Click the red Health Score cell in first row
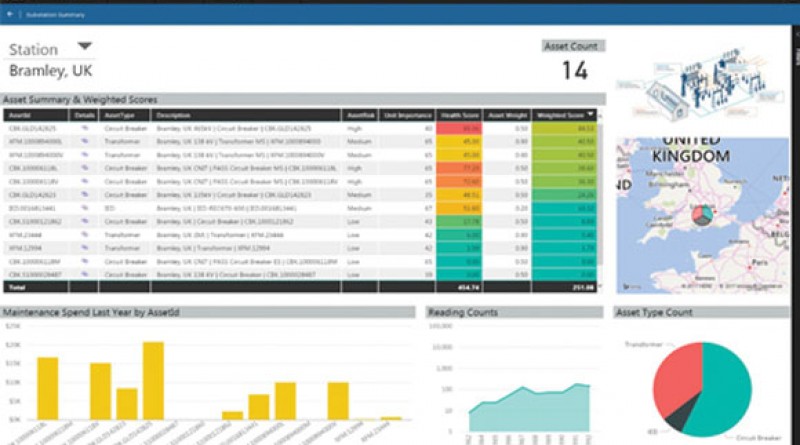The width and height of the screenshot is (800, 445). [459, 129]
